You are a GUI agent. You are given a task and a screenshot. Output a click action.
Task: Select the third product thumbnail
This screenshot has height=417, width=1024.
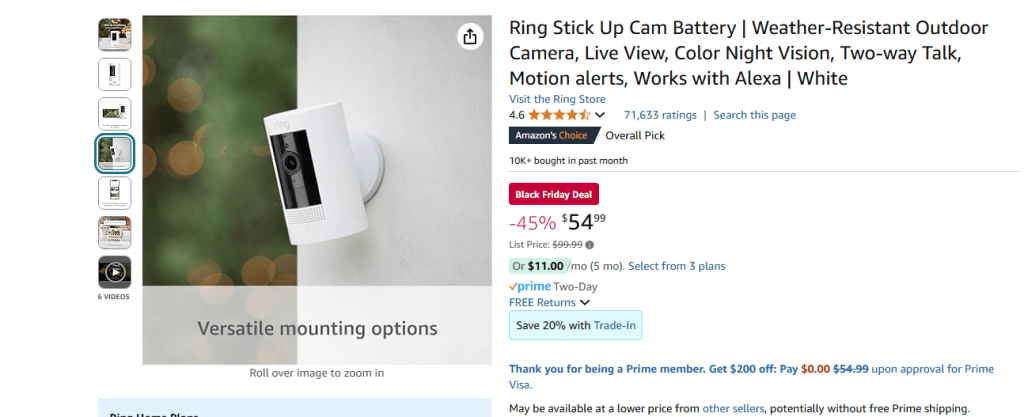(114, 114)
